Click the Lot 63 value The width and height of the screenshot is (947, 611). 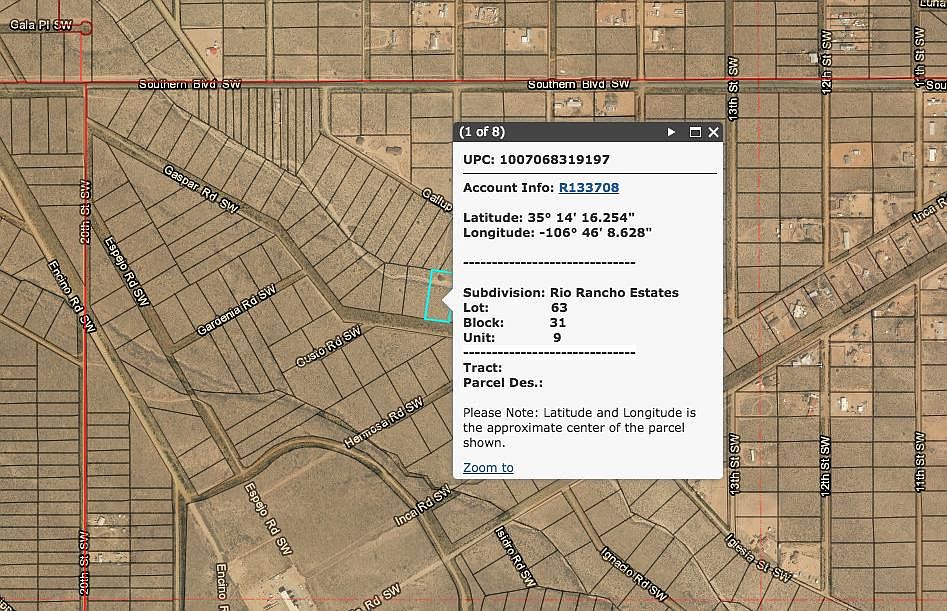pyautogui.click(x=559, y=307)
